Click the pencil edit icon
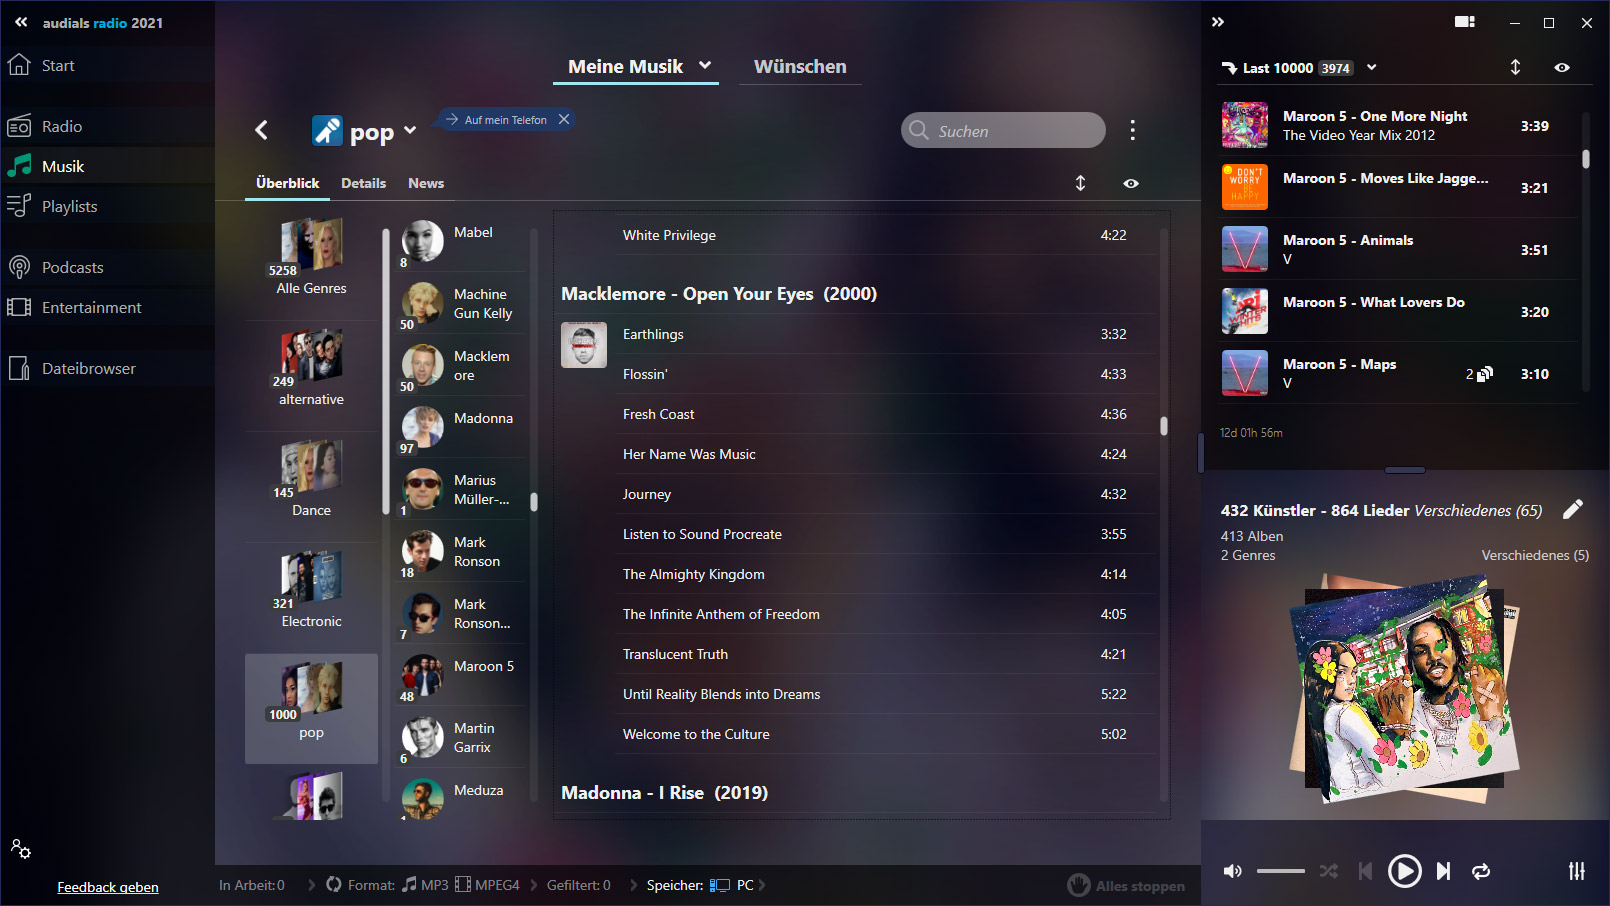1610x906 pixels. pos(1573,510)
